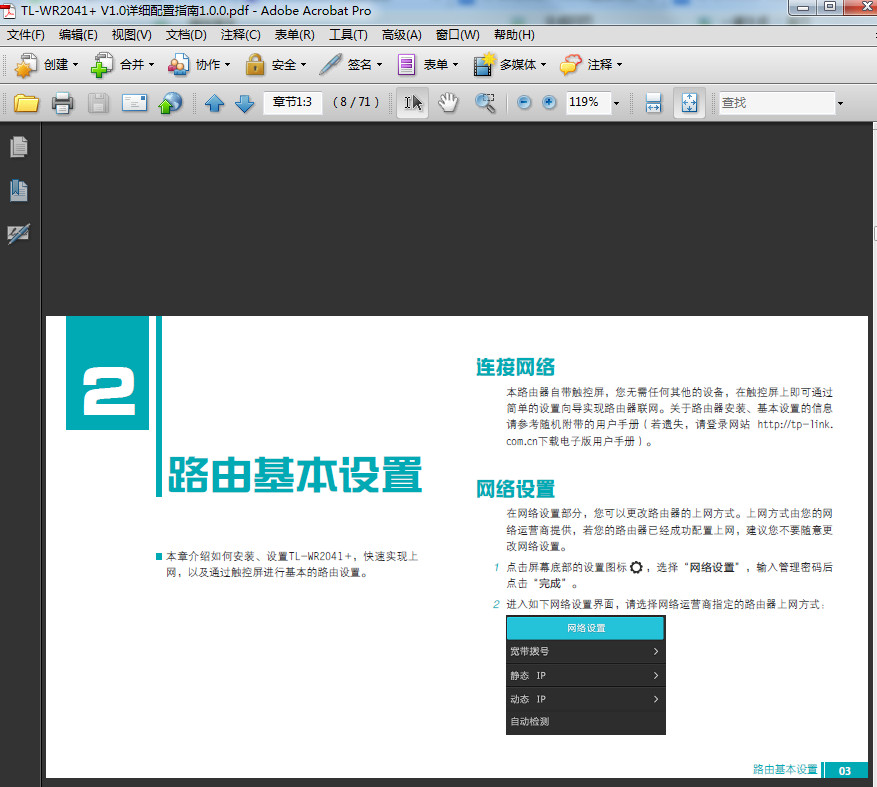Click the email document icon
877x787 pixels.
click(x=133, y=102)
